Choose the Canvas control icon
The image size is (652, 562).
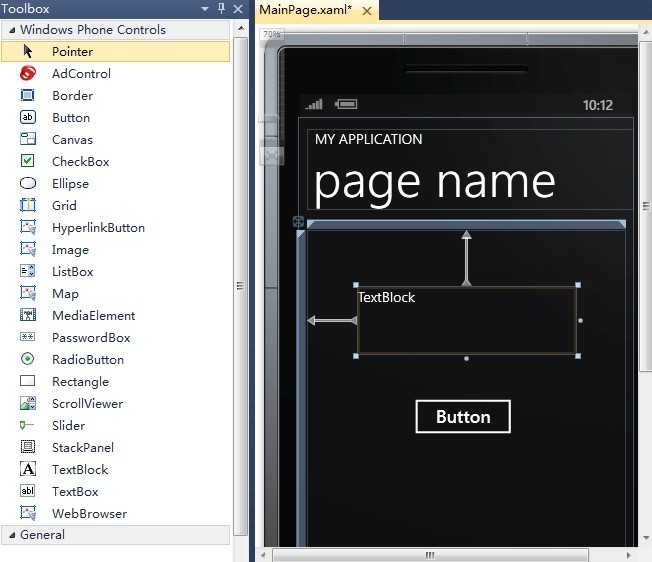(27, 139)
